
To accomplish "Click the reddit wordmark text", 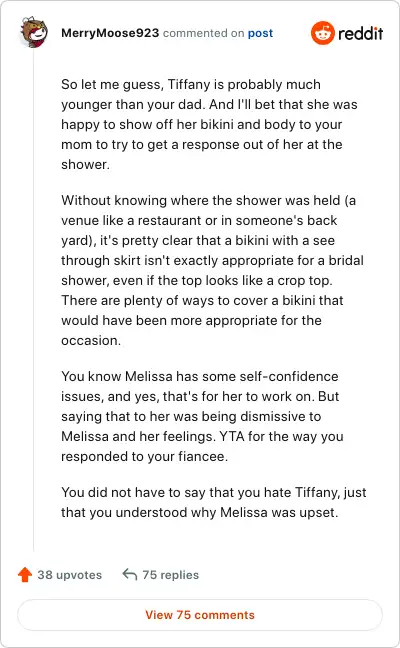I will [x=360, y=33].
